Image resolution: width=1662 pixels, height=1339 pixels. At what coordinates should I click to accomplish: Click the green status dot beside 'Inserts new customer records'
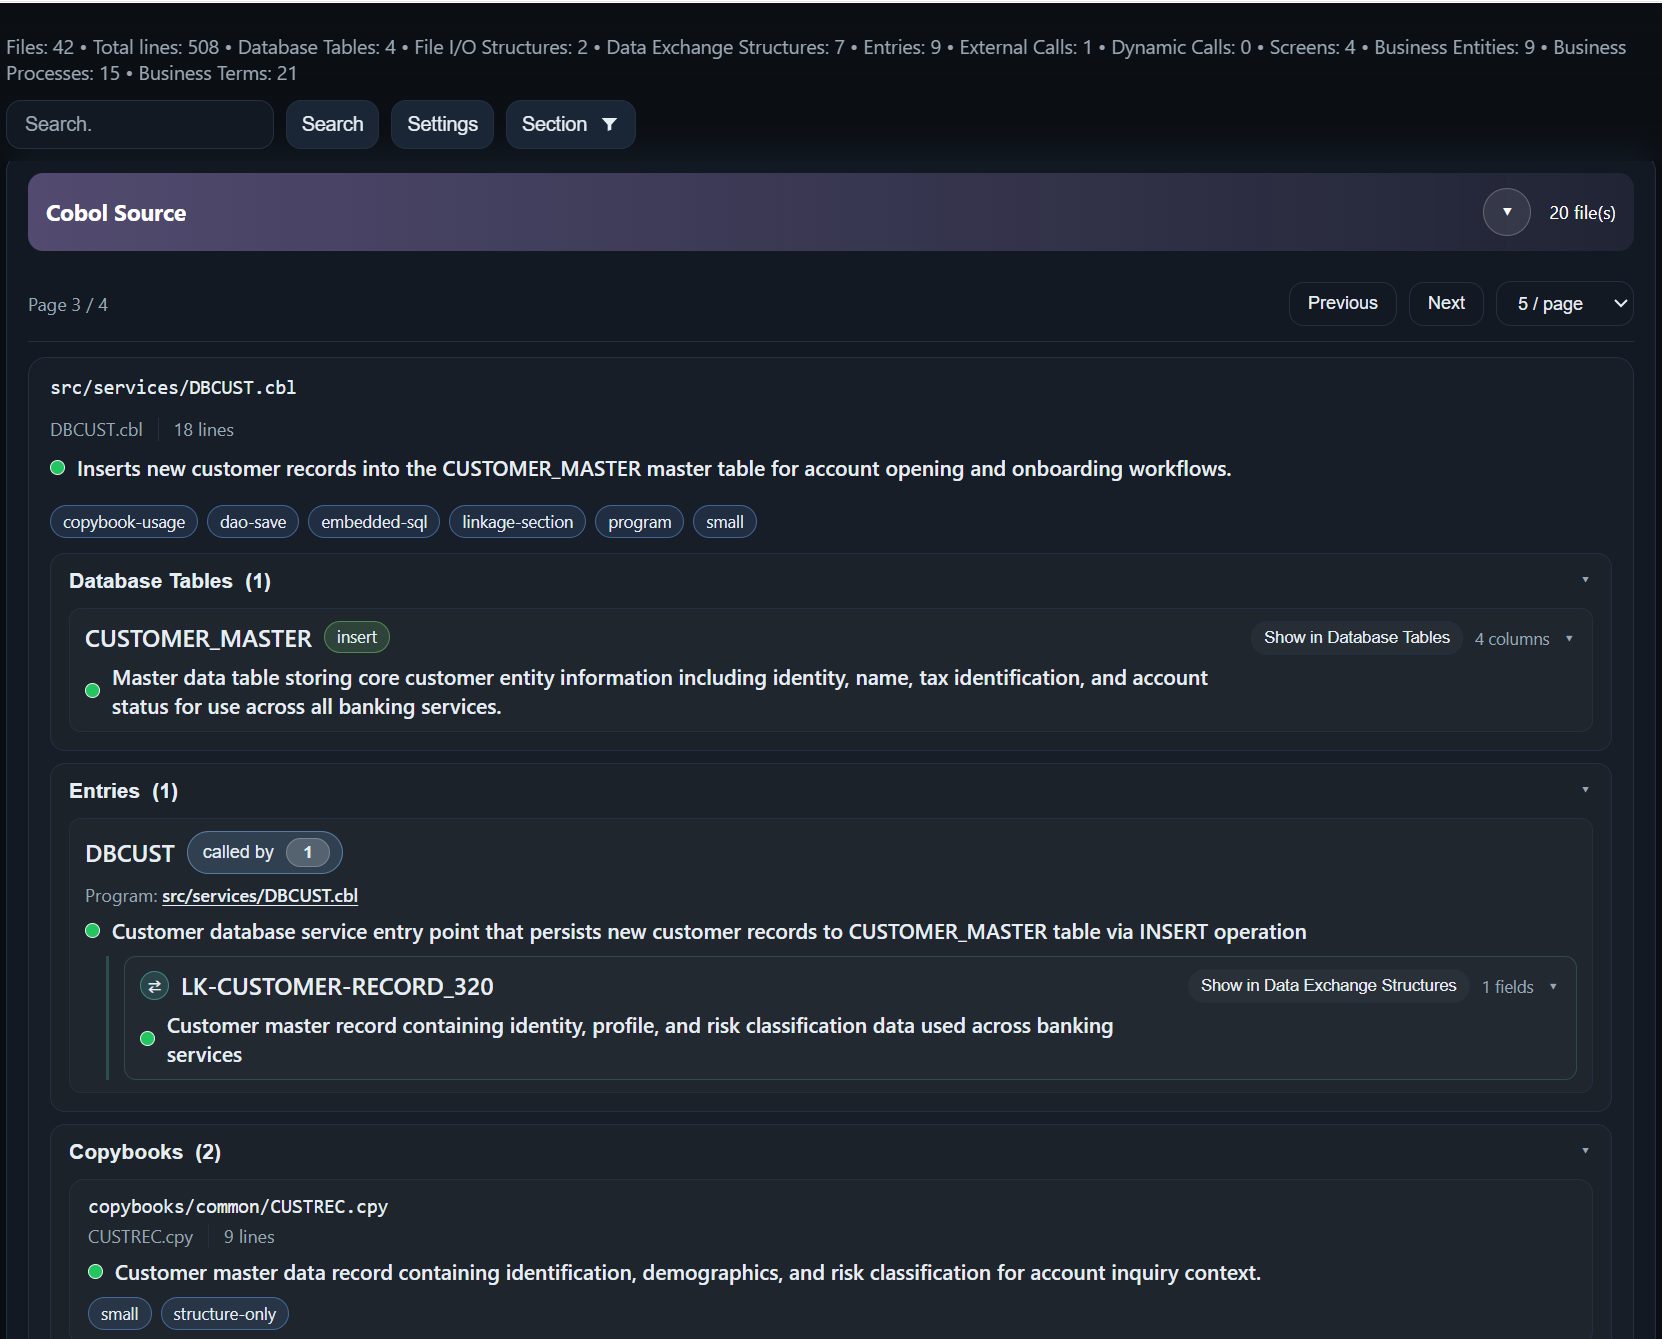click(58, 468)
